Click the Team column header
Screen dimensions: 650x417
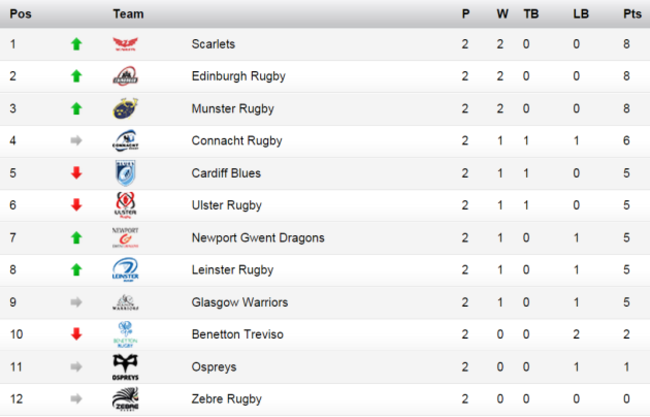[128, 14]
